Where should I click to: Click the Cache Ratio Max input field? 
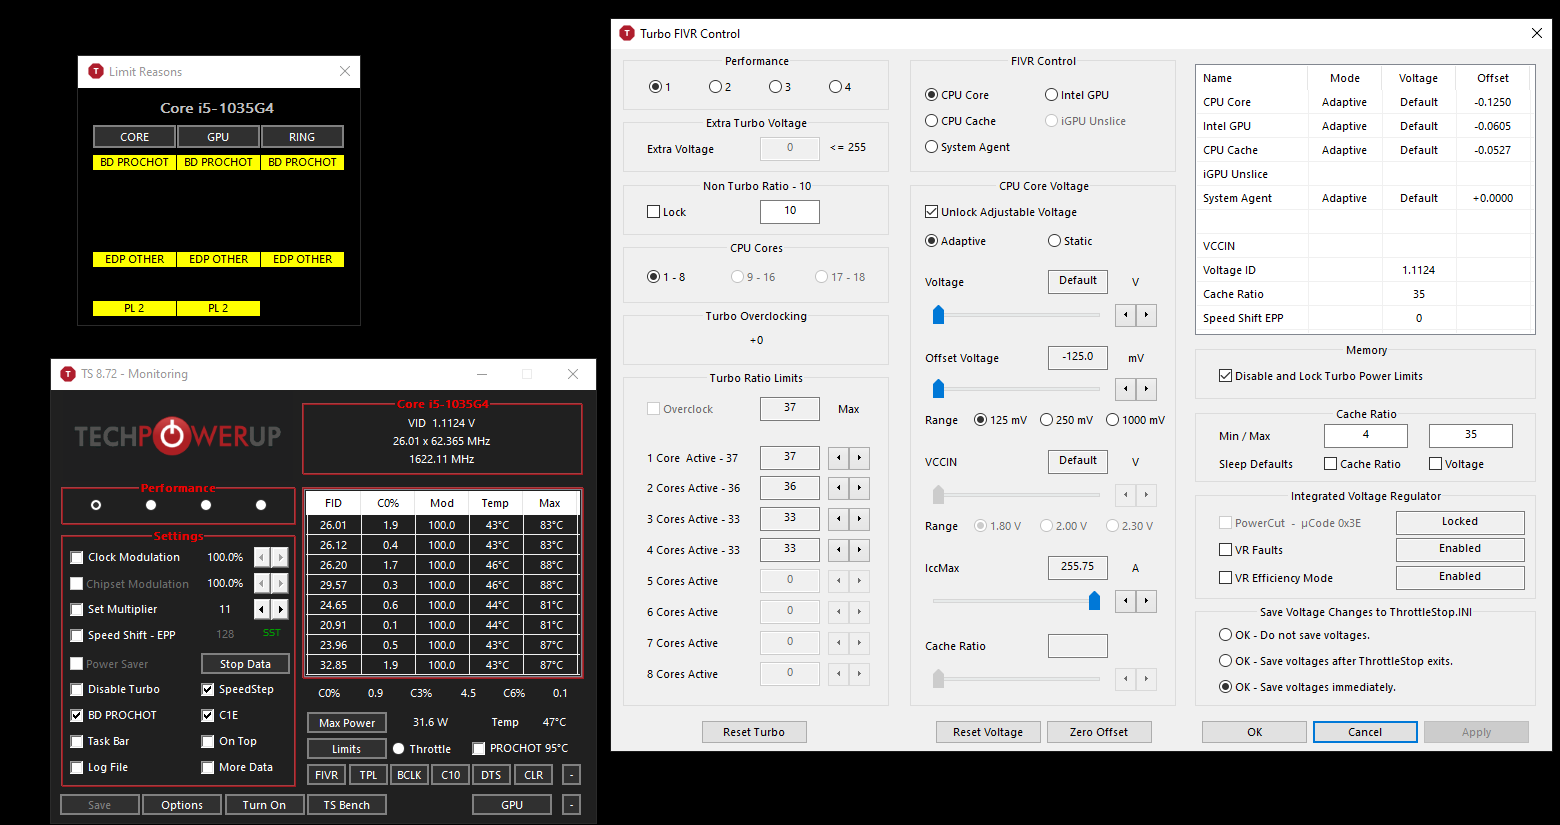pos(1470,435)
